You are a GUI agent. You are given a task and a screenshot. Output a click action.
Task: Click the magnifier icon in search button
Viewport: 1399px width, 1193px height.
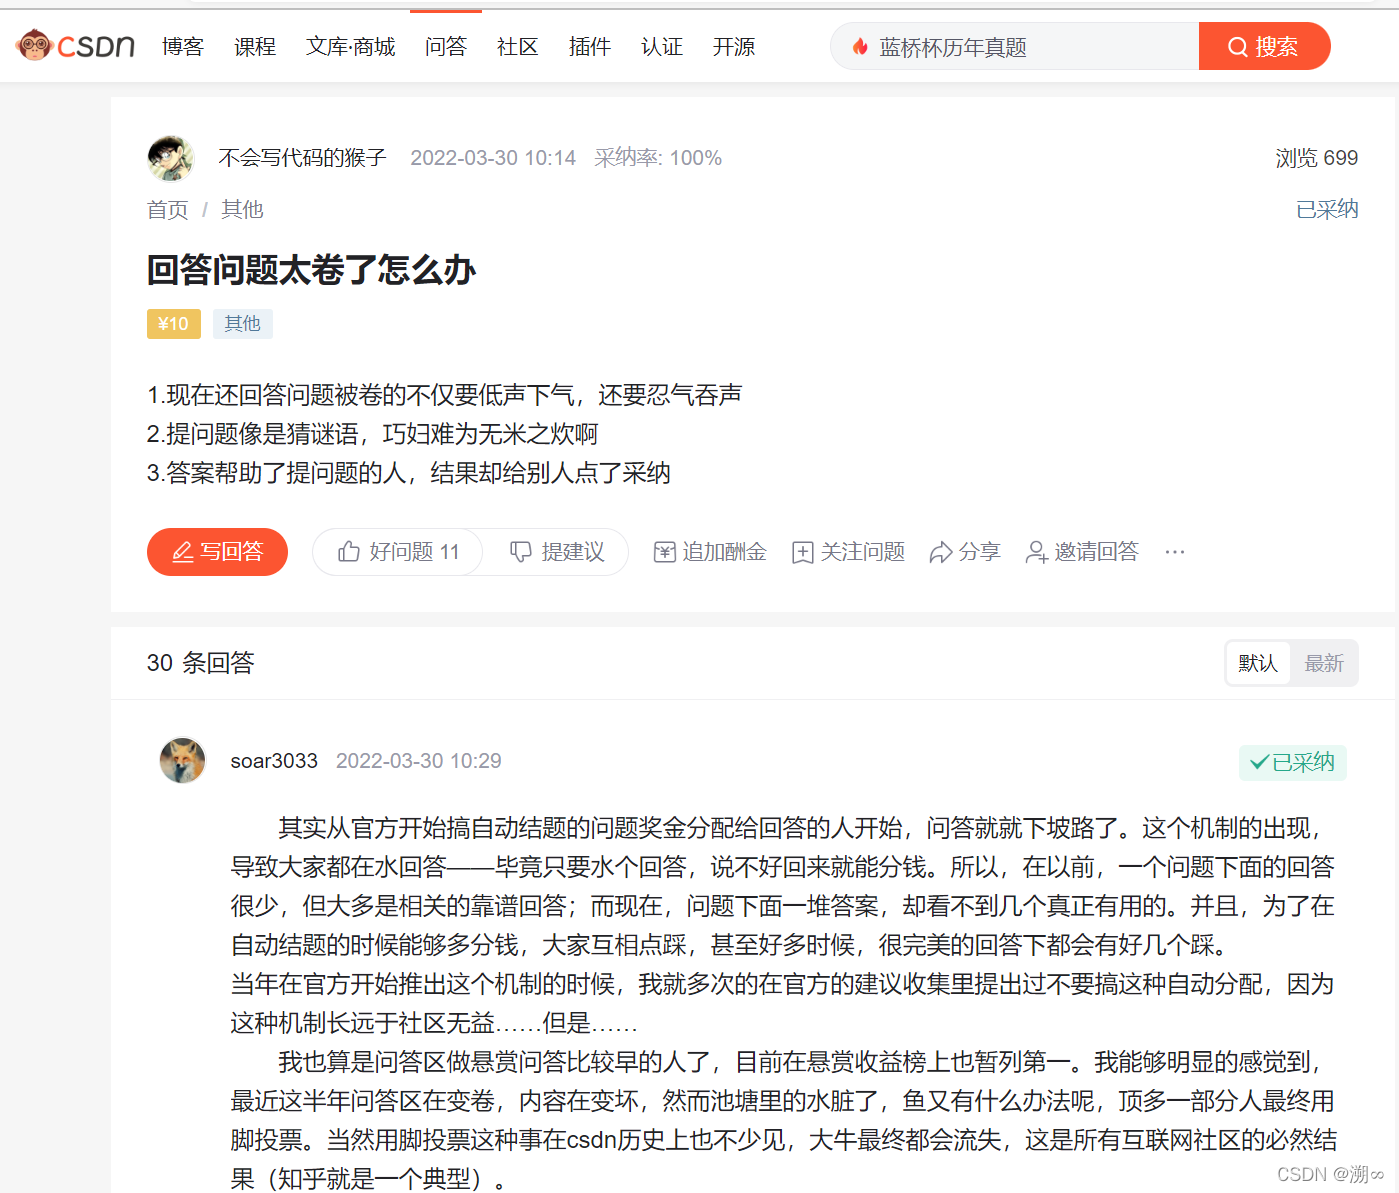tap(1238, 45)
